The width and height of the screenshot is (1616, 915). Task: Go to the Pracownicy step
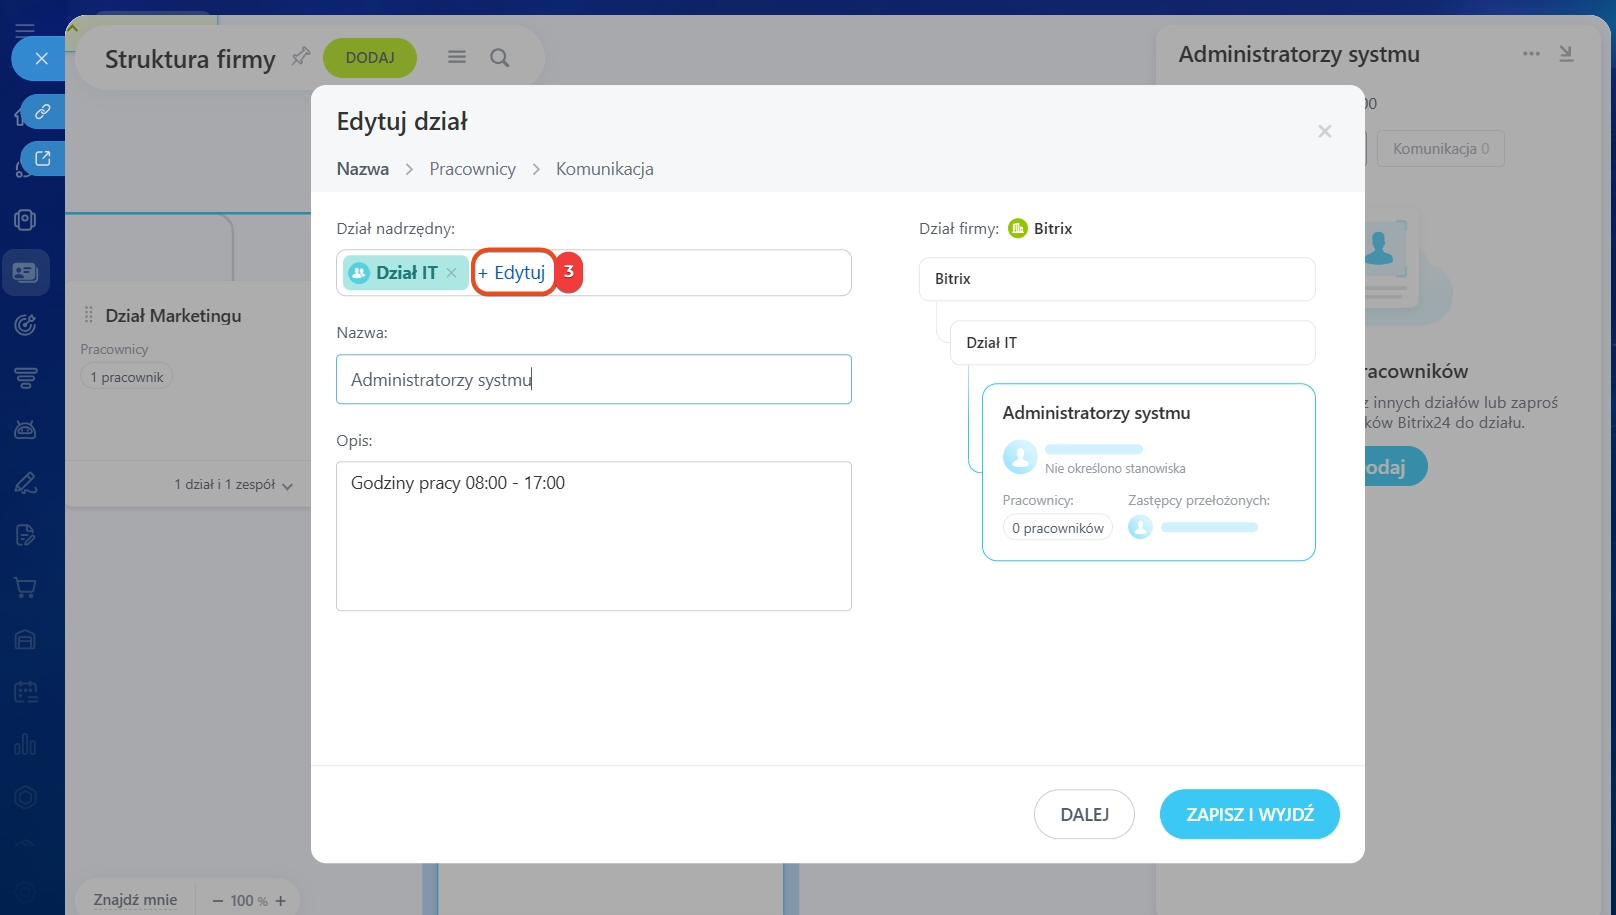tap(472, 169)
